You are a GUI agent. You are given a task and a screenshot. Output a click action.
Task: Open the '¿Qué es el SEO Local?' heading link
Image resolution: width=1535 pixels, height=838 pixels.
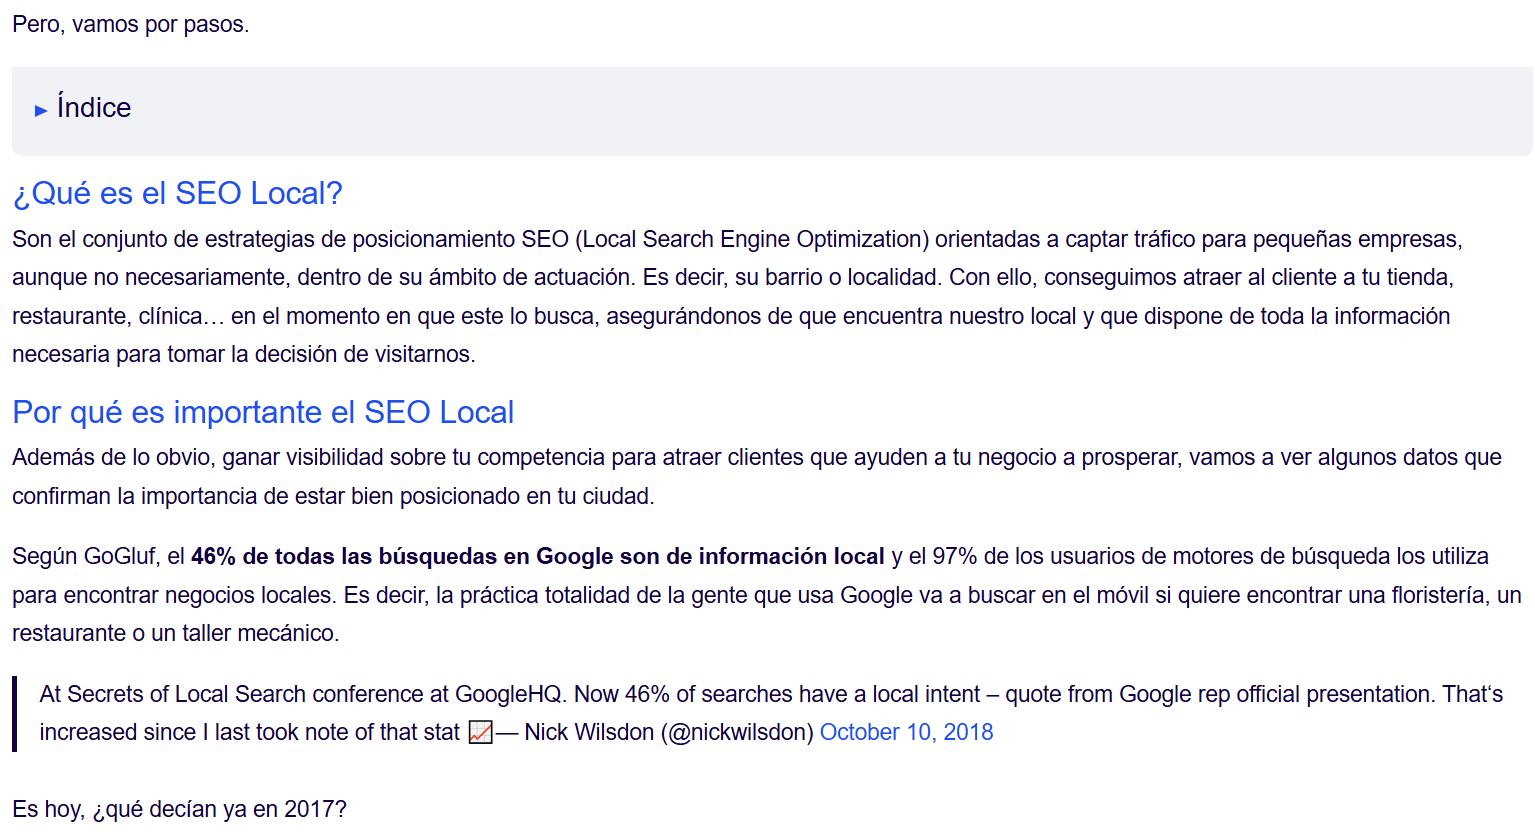click(x=177, y=193)
